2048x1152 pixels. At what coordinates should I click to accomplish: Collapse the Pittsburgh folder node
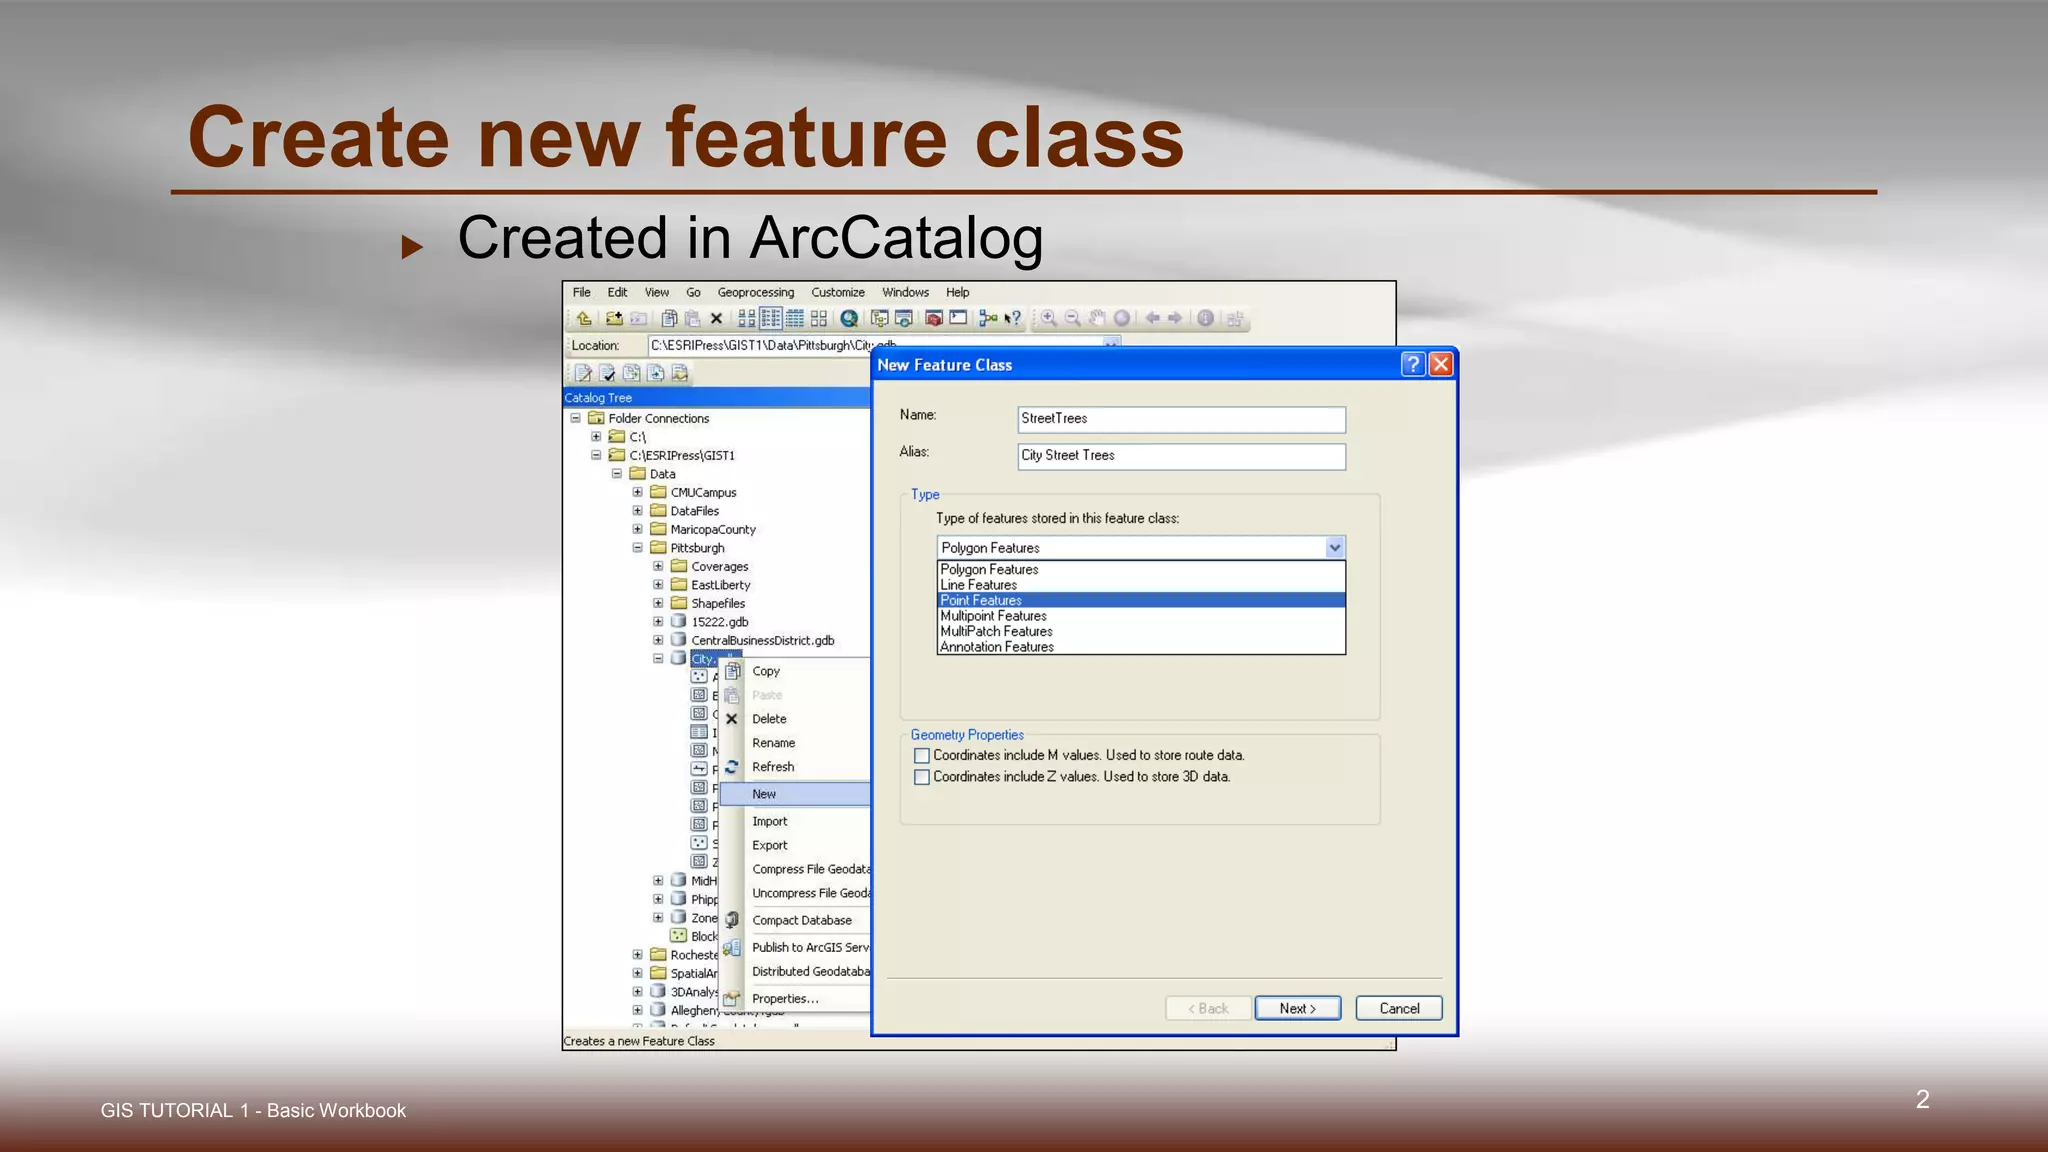point(638,548)
